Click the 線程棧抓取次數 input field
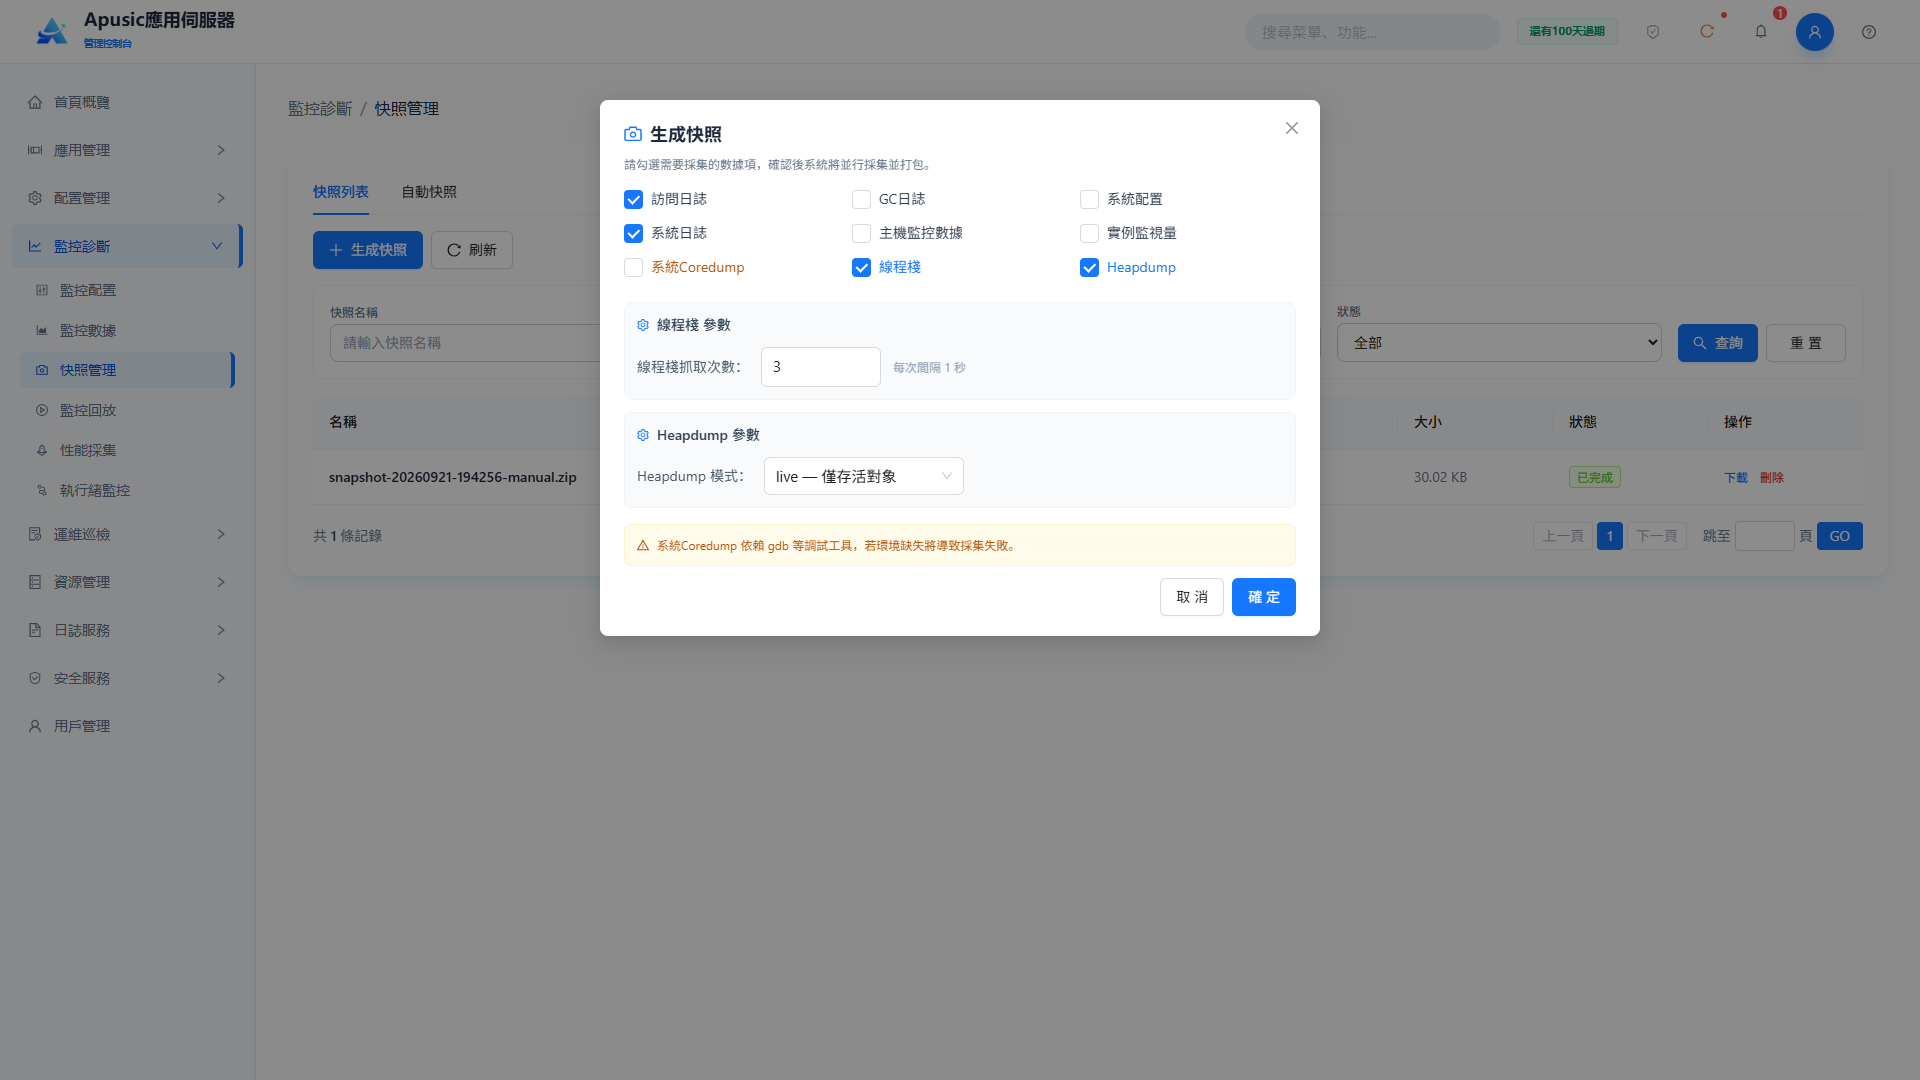The width and height of the screenshot is (1920, 1080). 821,367
